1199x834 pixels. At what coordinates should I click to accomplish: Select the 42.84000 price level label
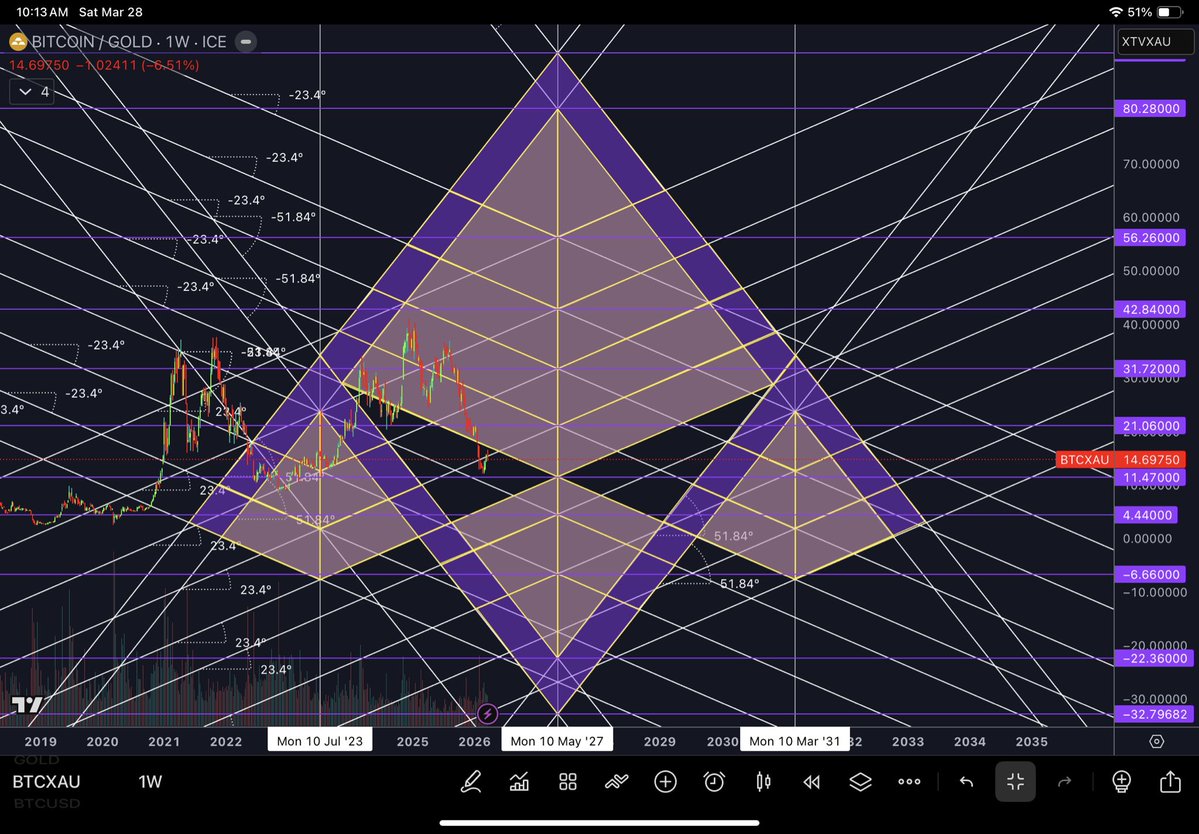click(1151, 310)
